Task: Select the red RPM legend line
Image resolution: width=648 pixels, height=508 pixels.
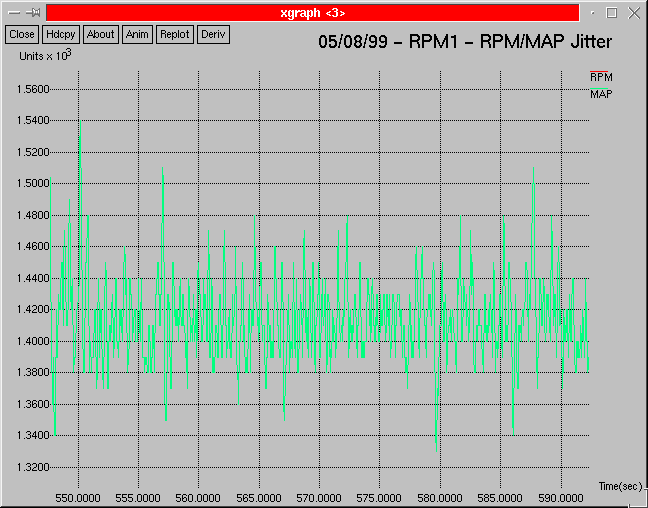Action: (x=599, y=72)
